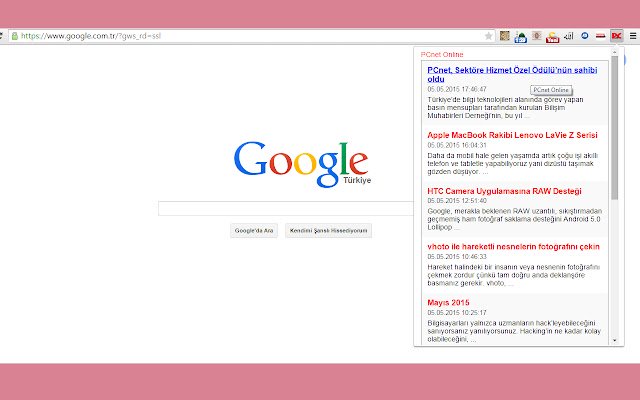Open the blue circle extension icon
The width and height of the screenshot is (640, 400).
pyautogui.click(x=584, y=36)
